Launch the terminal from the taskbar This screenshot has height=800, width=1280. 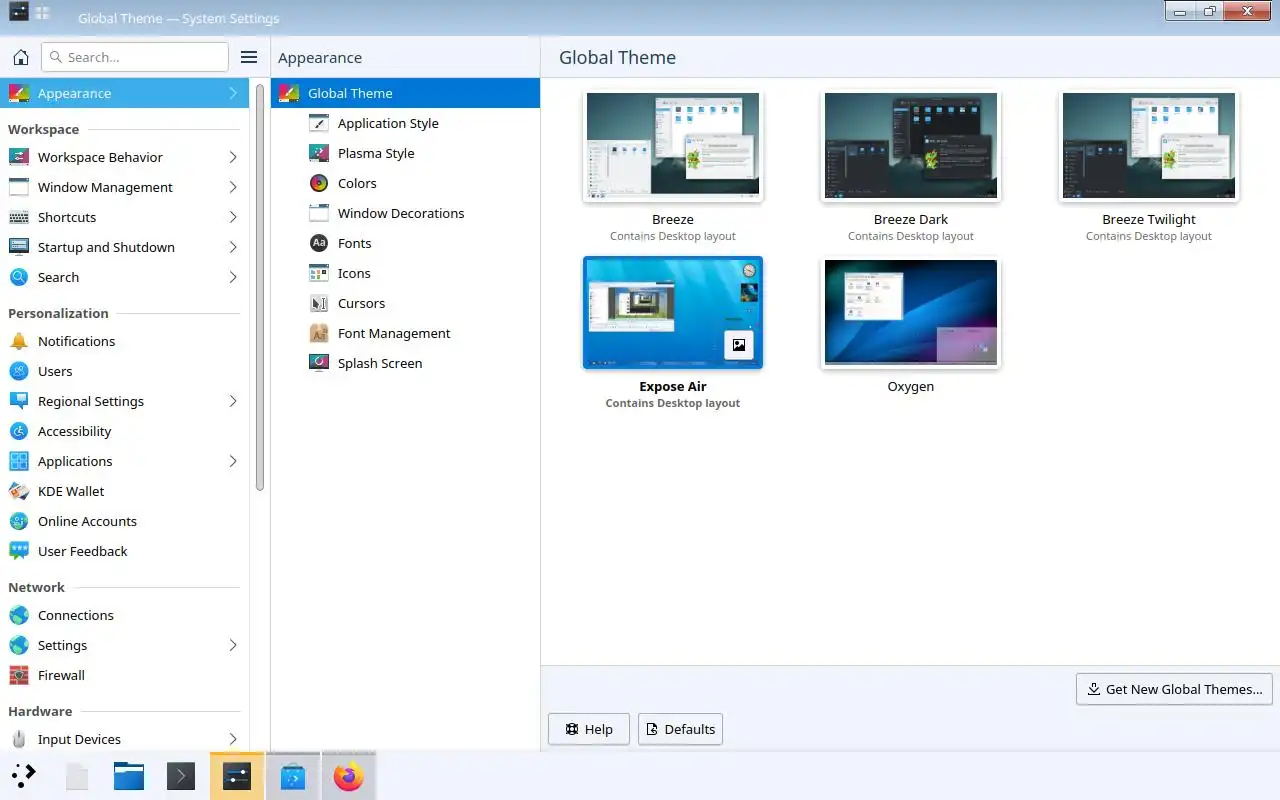[x=181, y=776]
